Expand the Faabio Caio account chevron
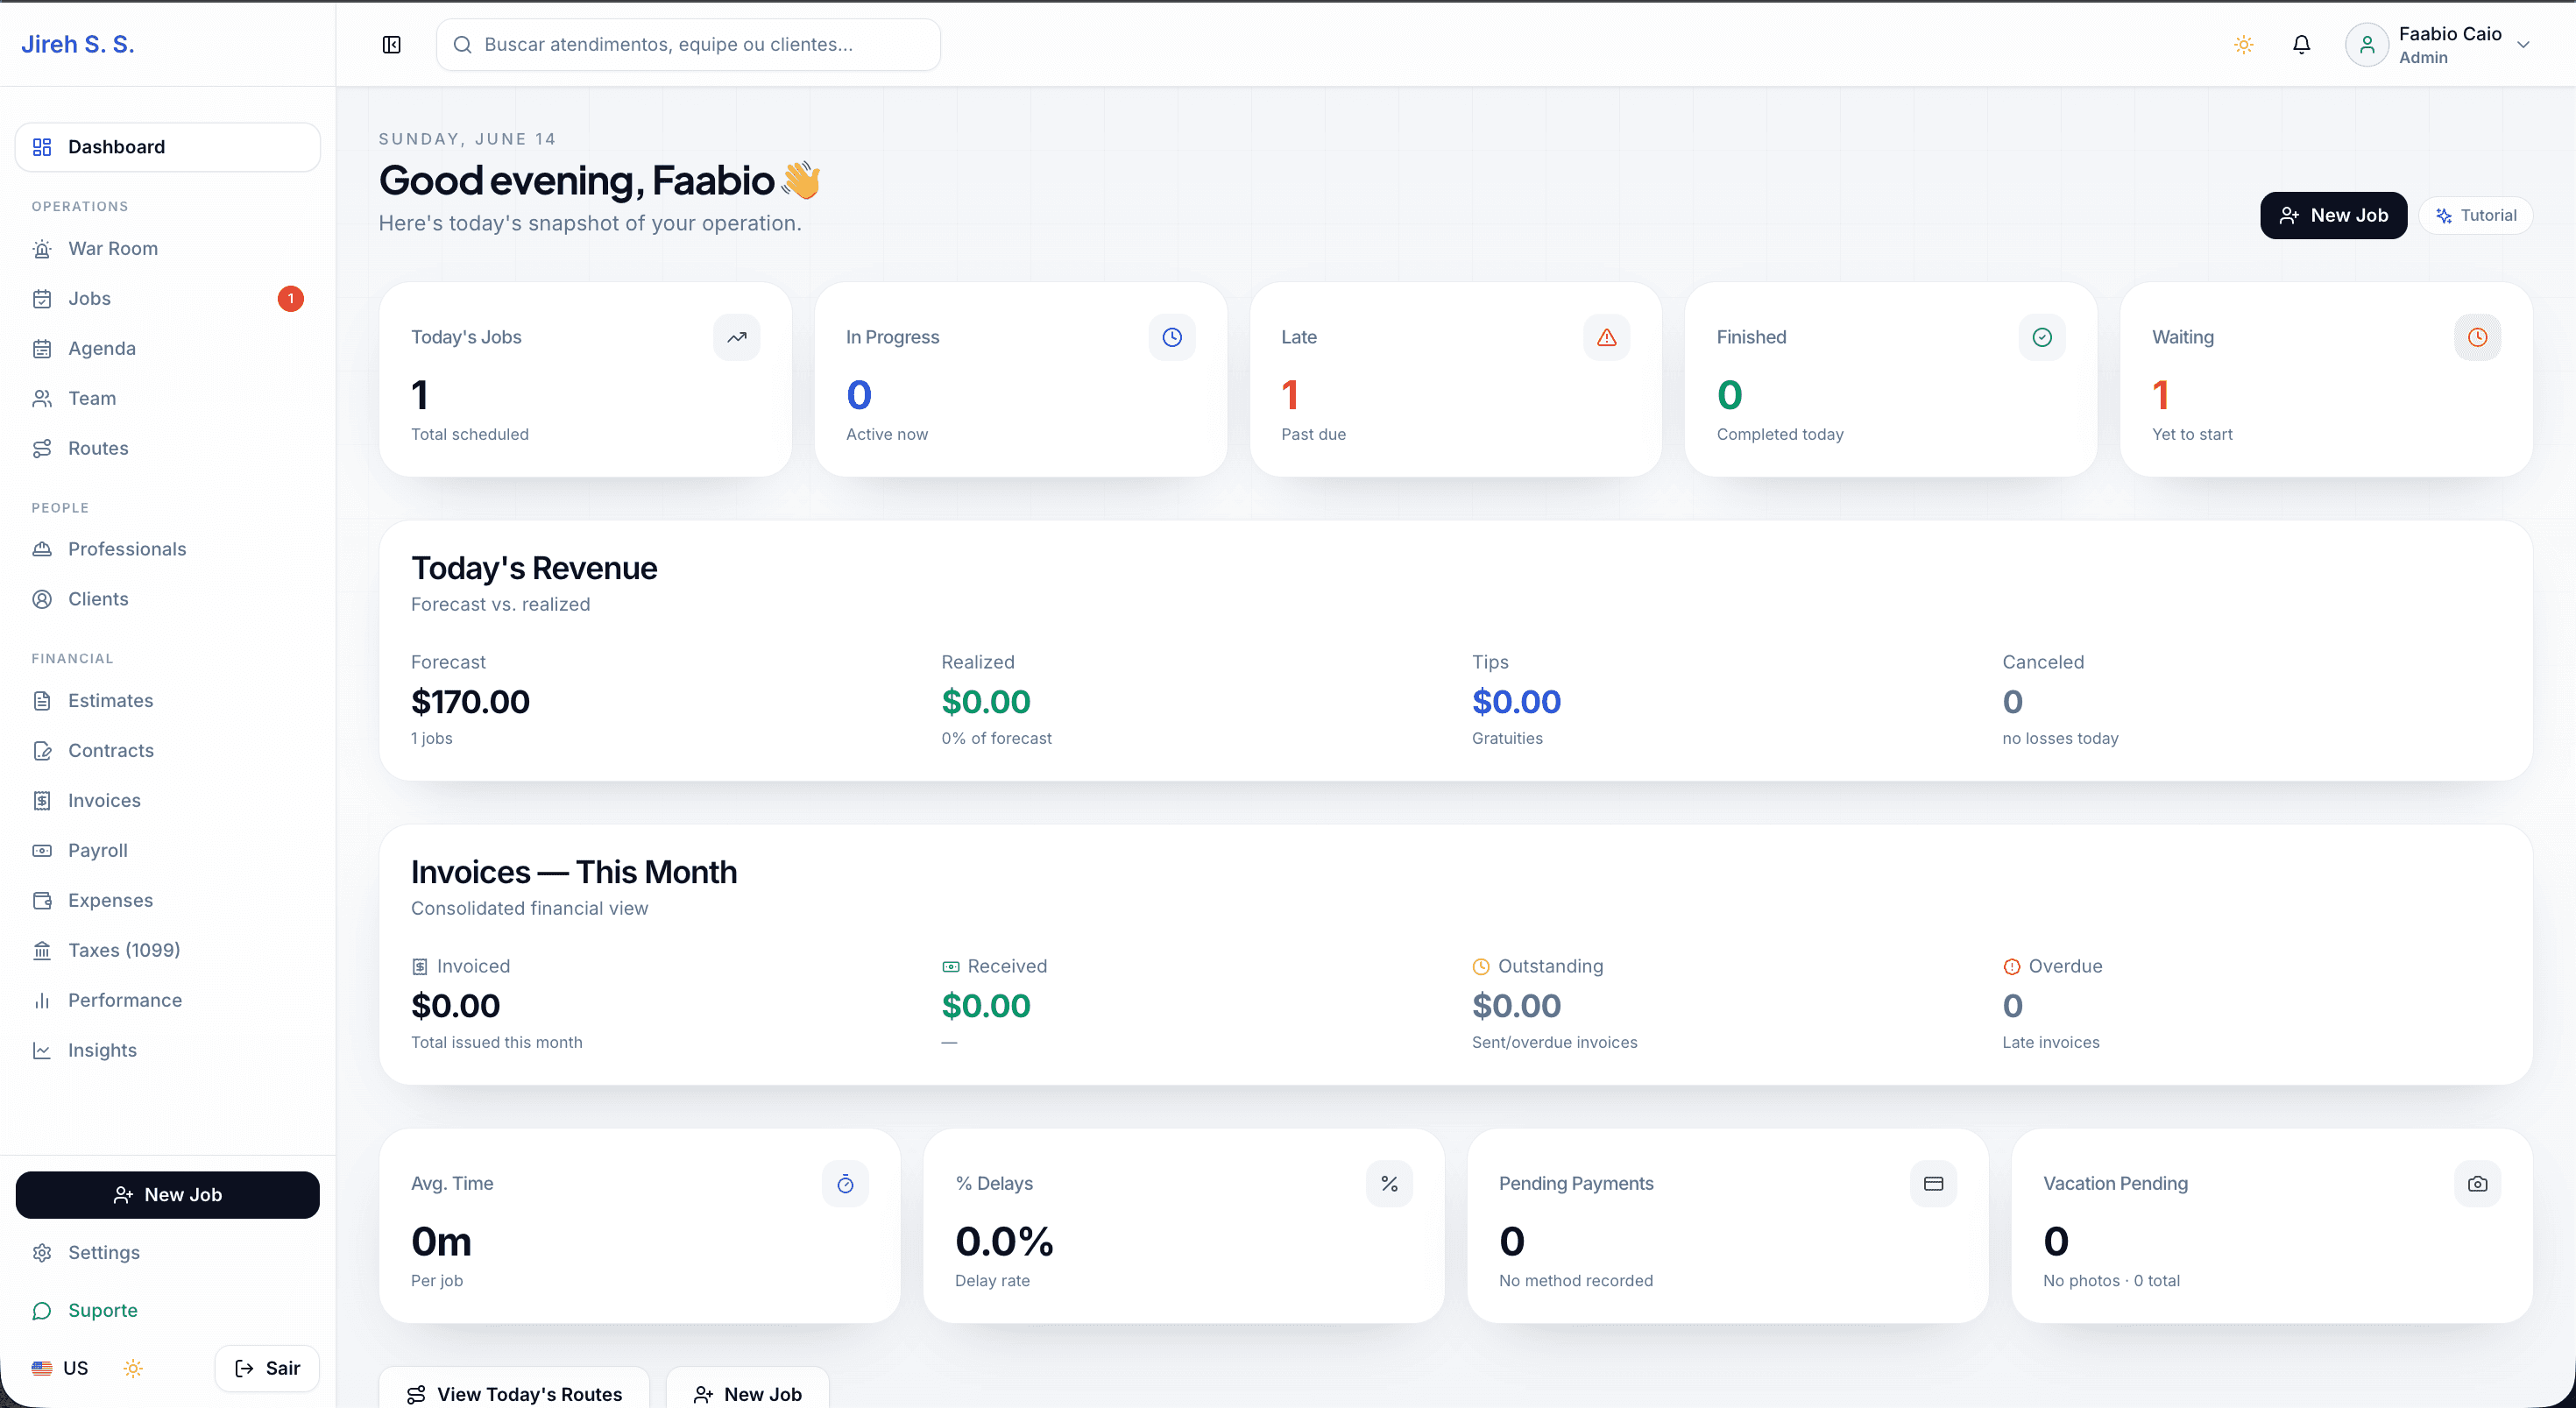 coord(2524,44)
